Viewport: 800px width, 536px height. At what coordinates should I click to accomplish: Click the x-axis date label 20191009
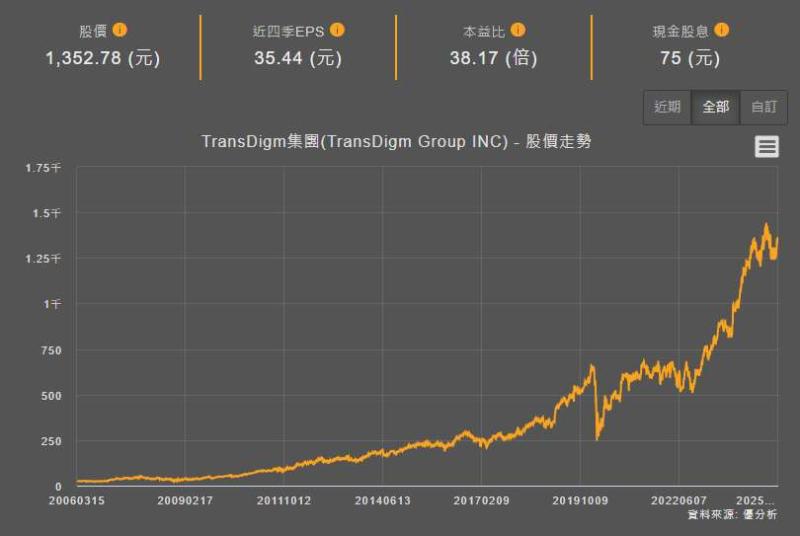click(580, 500)
